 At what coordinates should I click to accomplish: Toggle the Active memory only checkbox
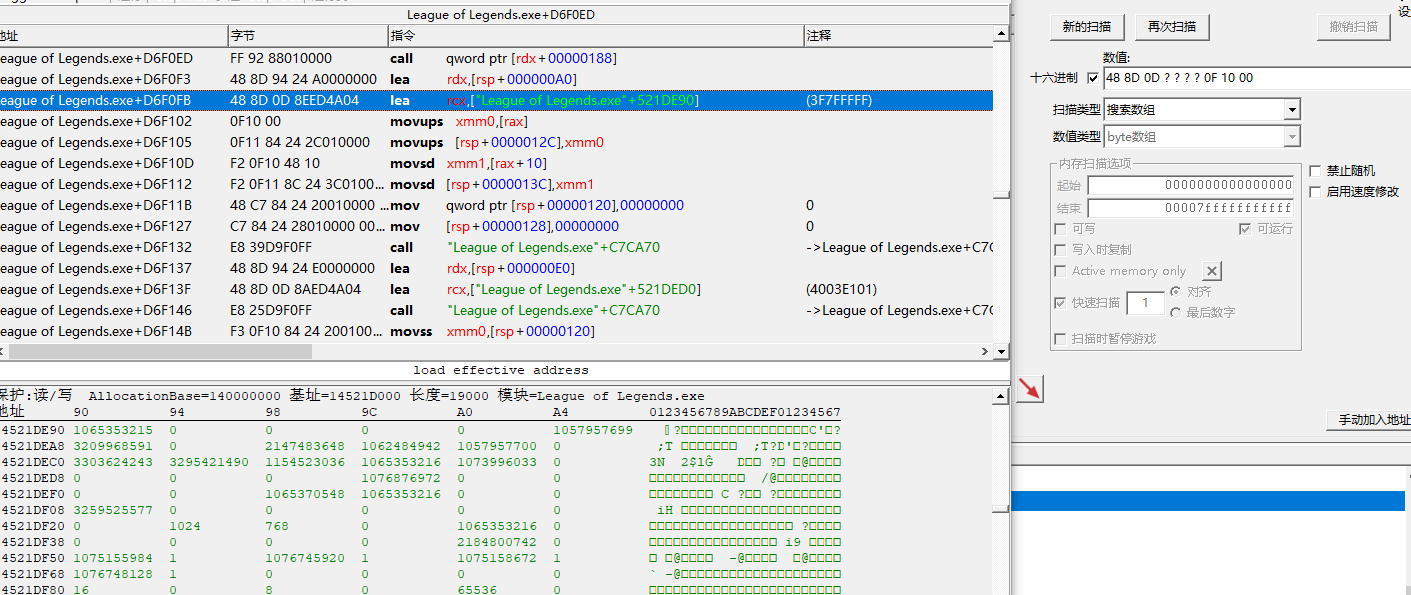point(1061,271)
